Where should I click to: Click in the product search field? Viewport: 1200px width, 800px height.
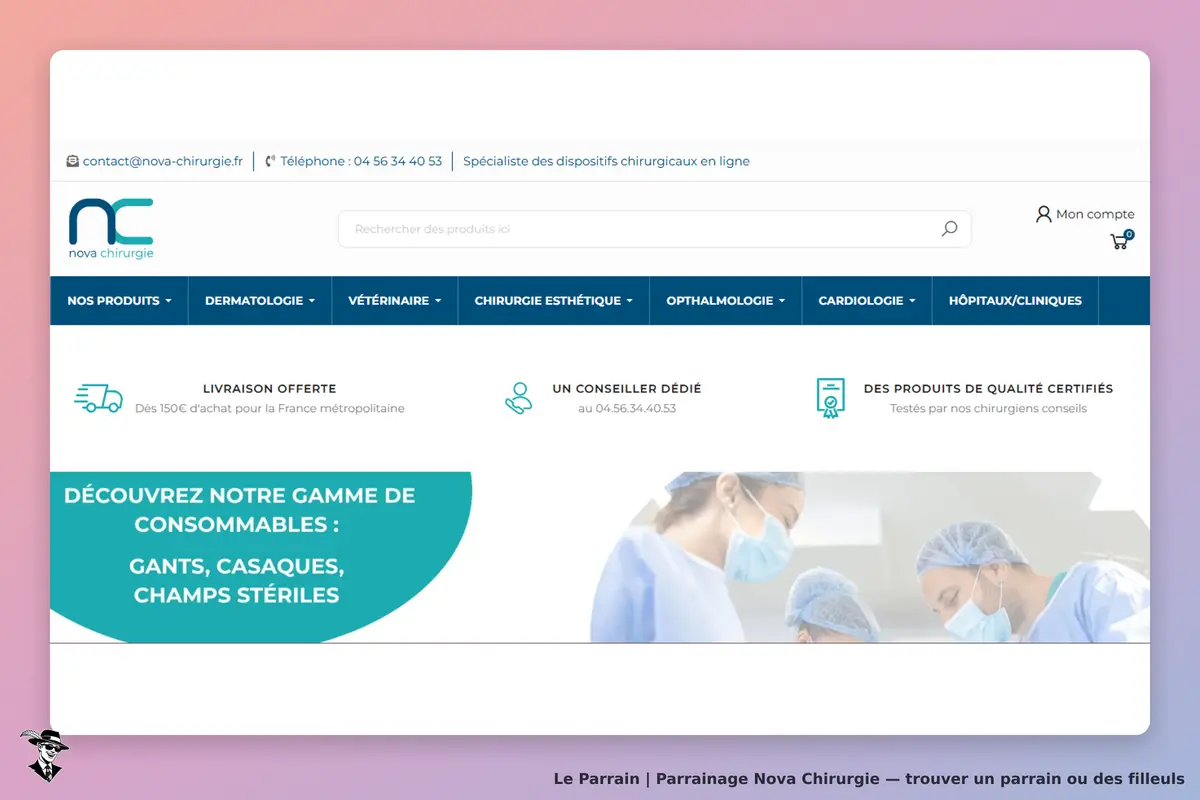click(x=654, y=229)
